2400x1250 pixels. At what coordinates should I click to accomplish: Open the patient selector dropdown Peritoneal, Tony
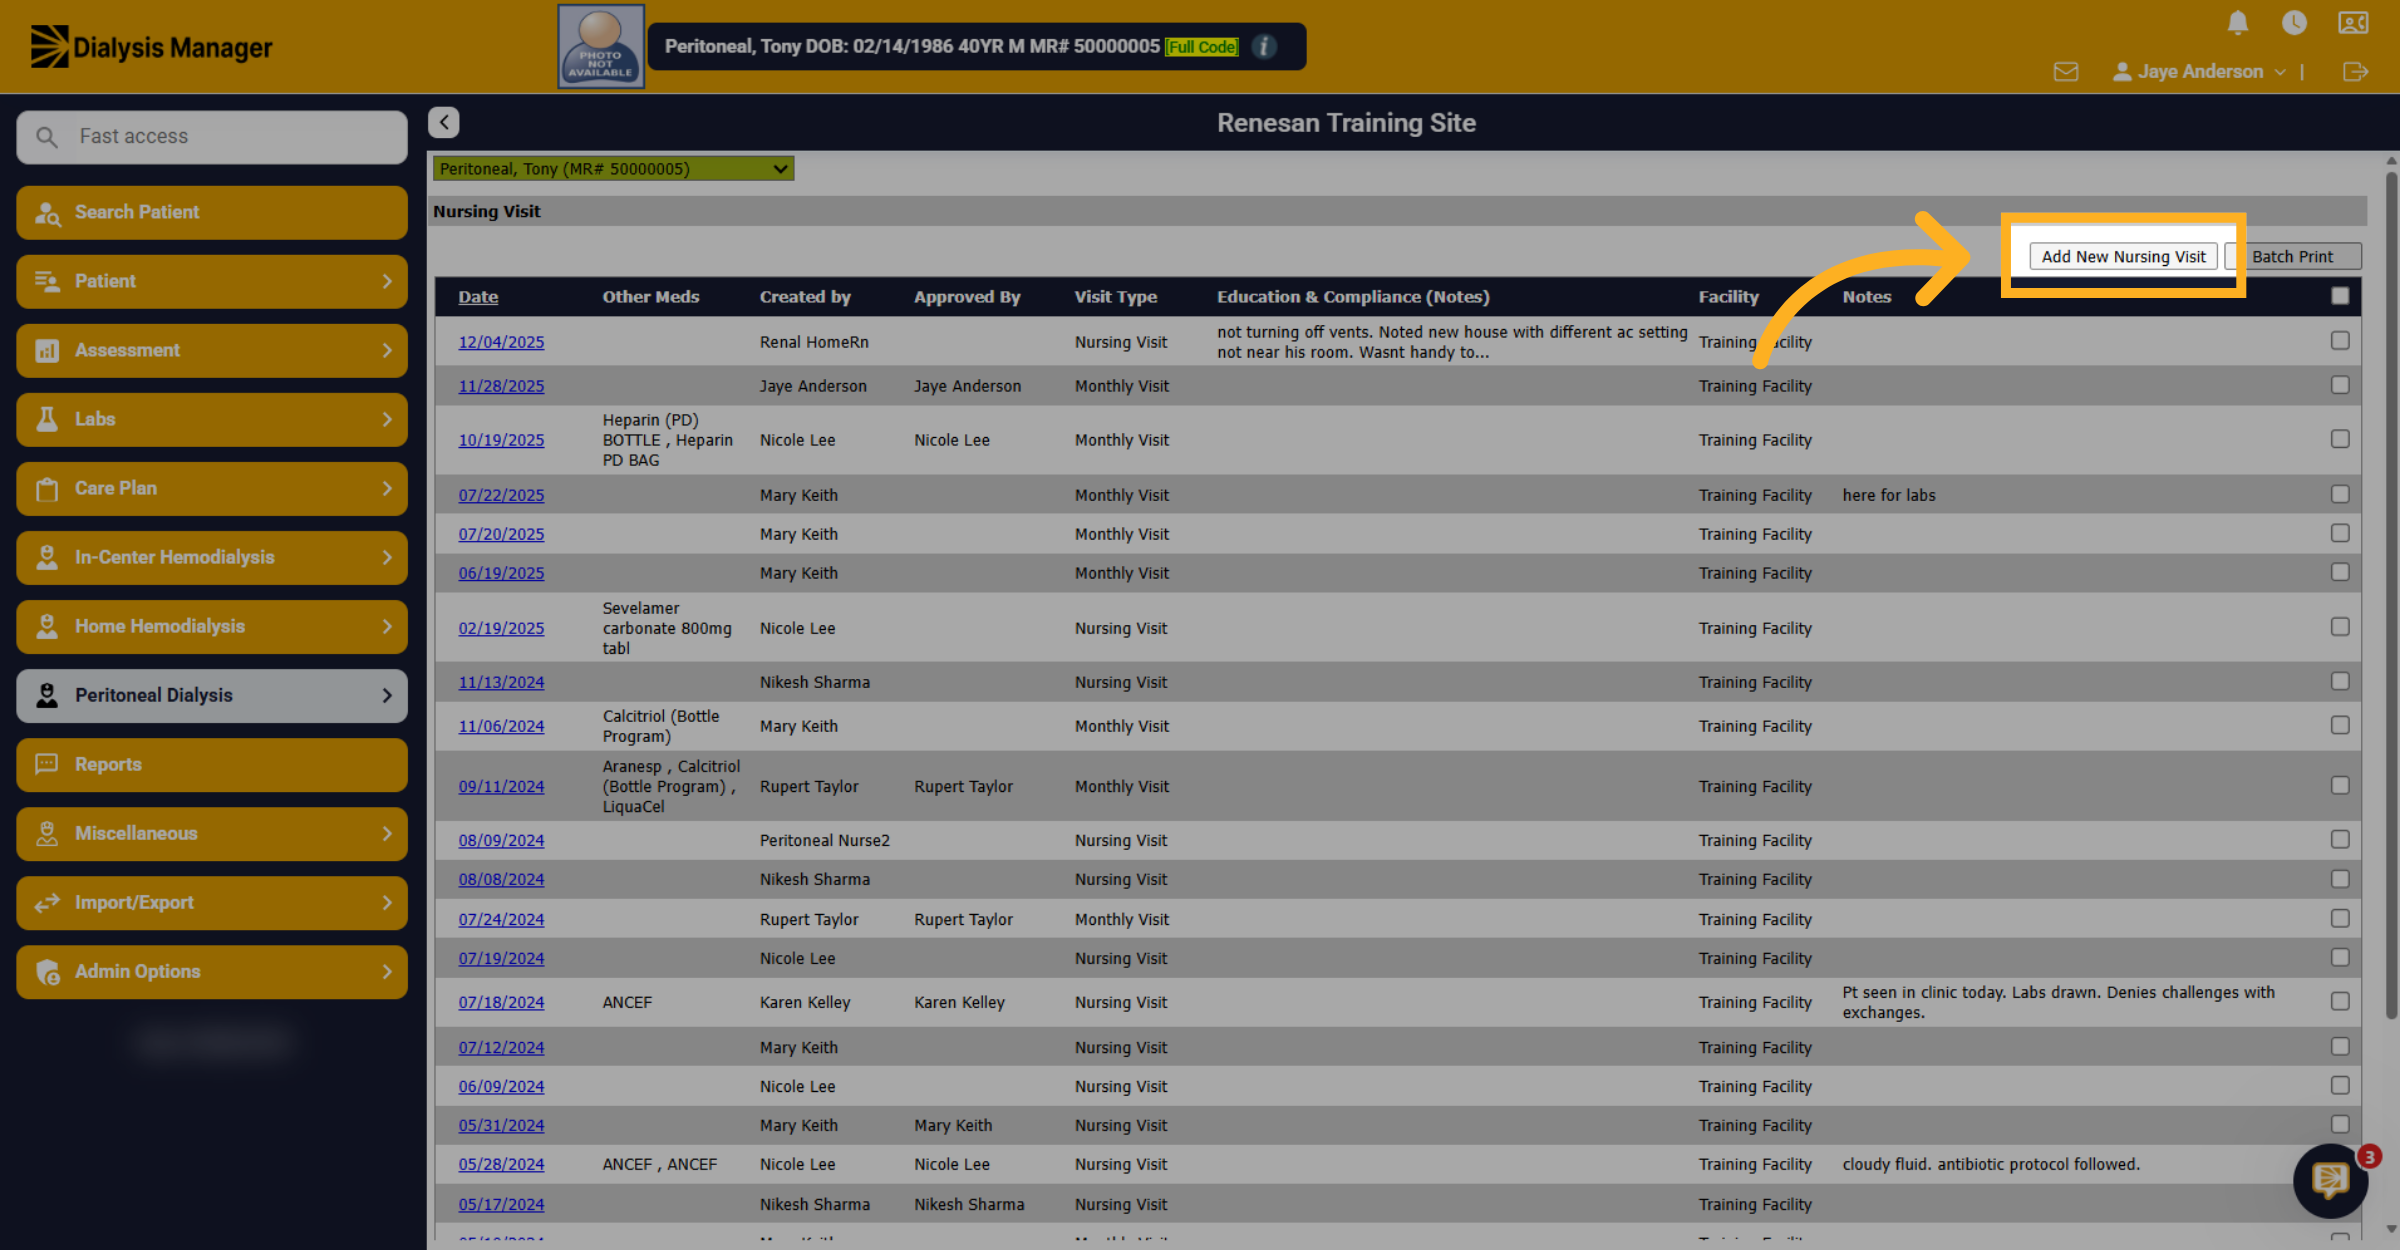point(613,169)
